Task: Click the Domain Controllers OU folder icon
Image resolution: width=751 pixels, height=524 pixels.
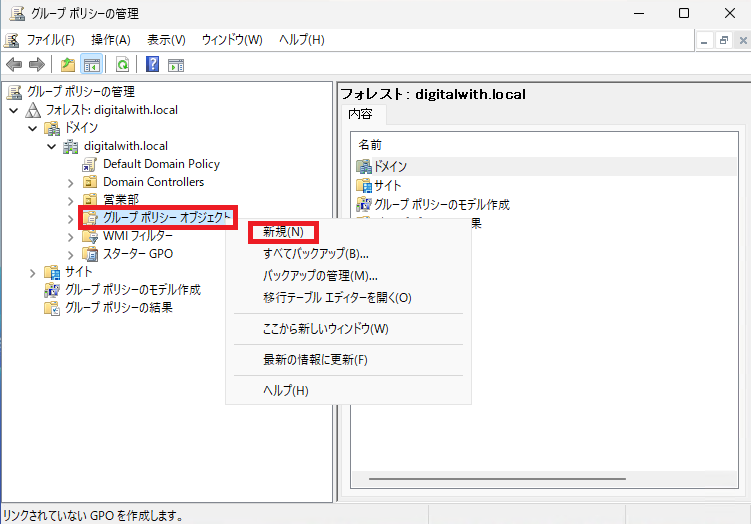Action: tap(90, 182)
